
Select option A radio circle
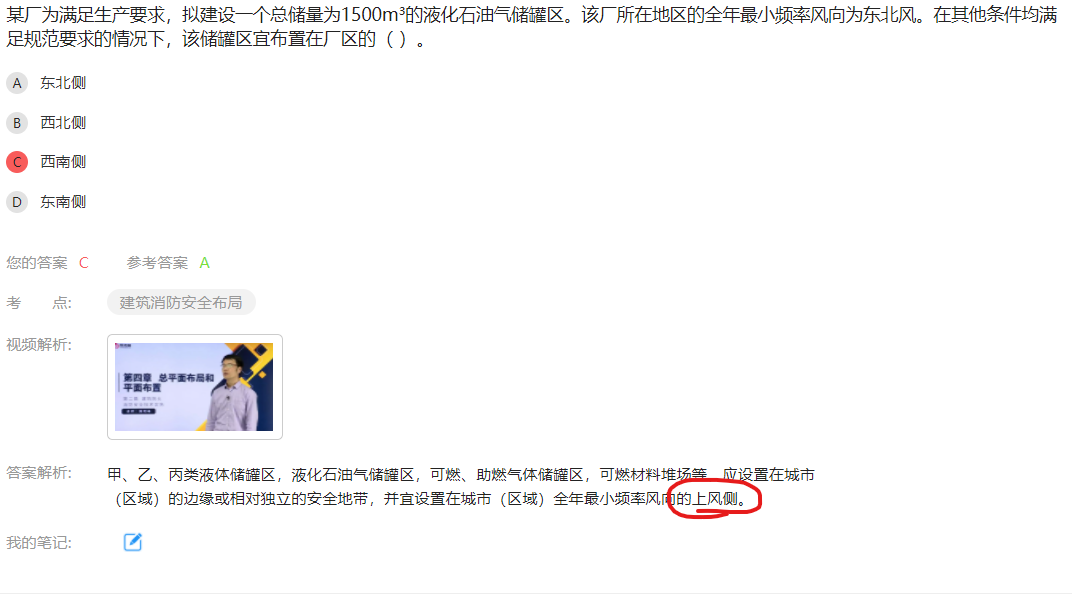tap(17, 83)
